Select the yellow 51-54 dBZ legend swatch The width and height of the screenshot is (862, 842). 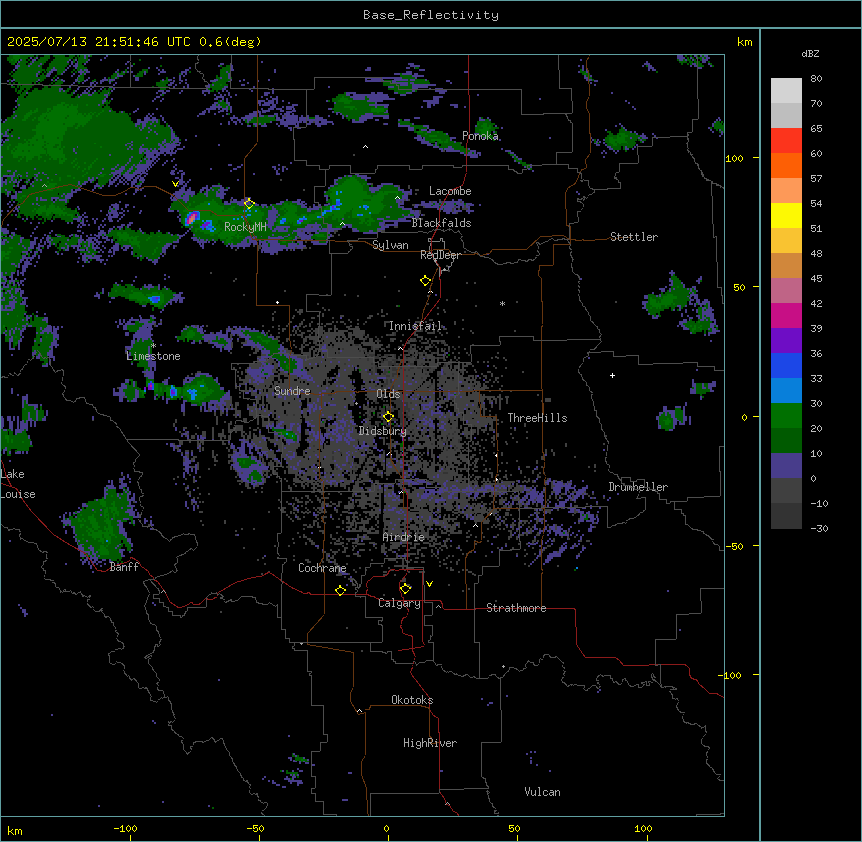786,215
